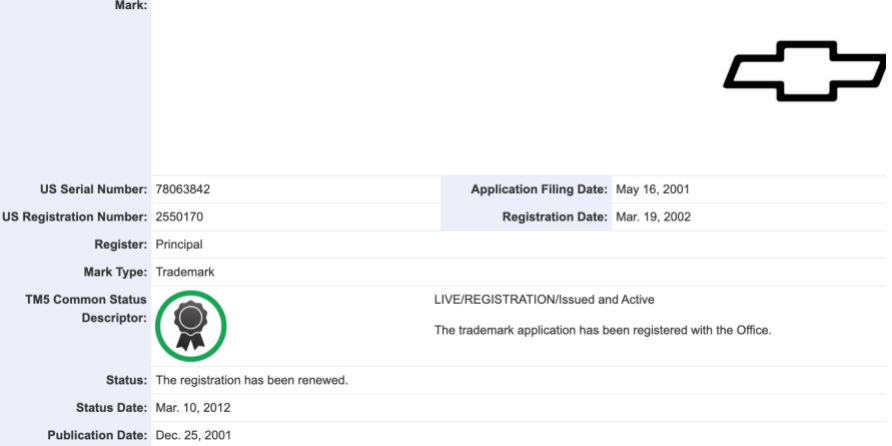This screenshot has height=446, width=892.
Task: Click the US Serial Number label
Action: pos(93,189)
